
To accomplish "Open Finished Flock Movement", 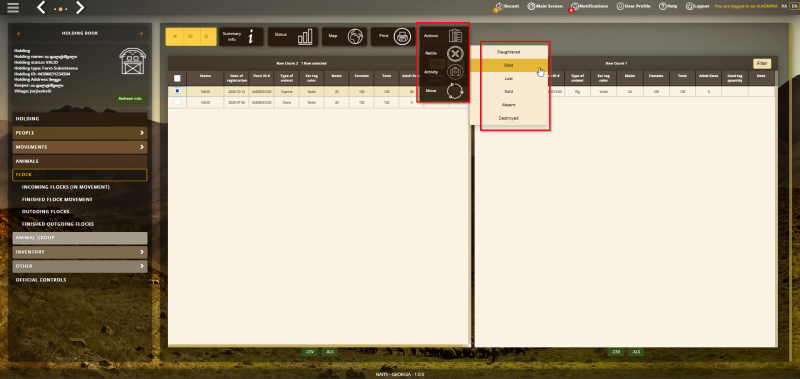I will [57, 199].
